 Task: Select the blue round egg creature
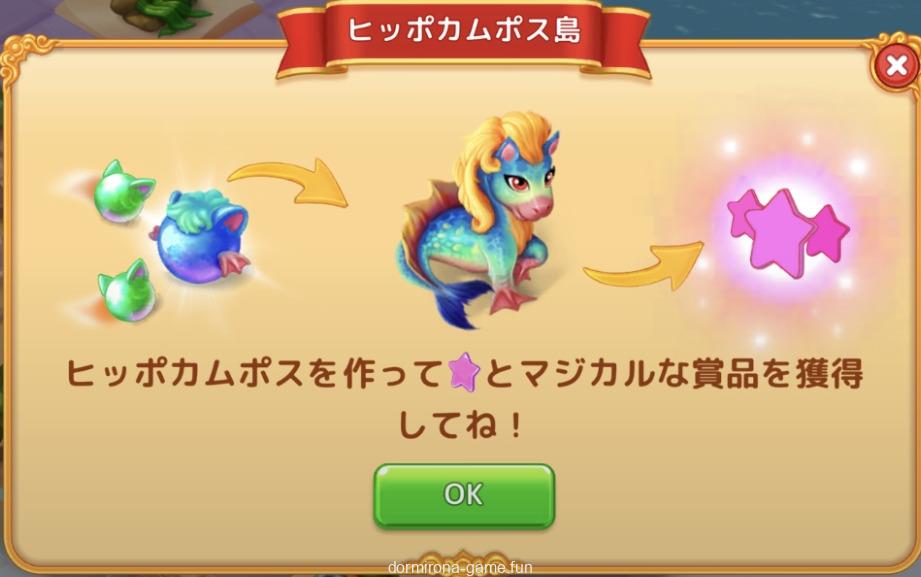click(203, 235)
